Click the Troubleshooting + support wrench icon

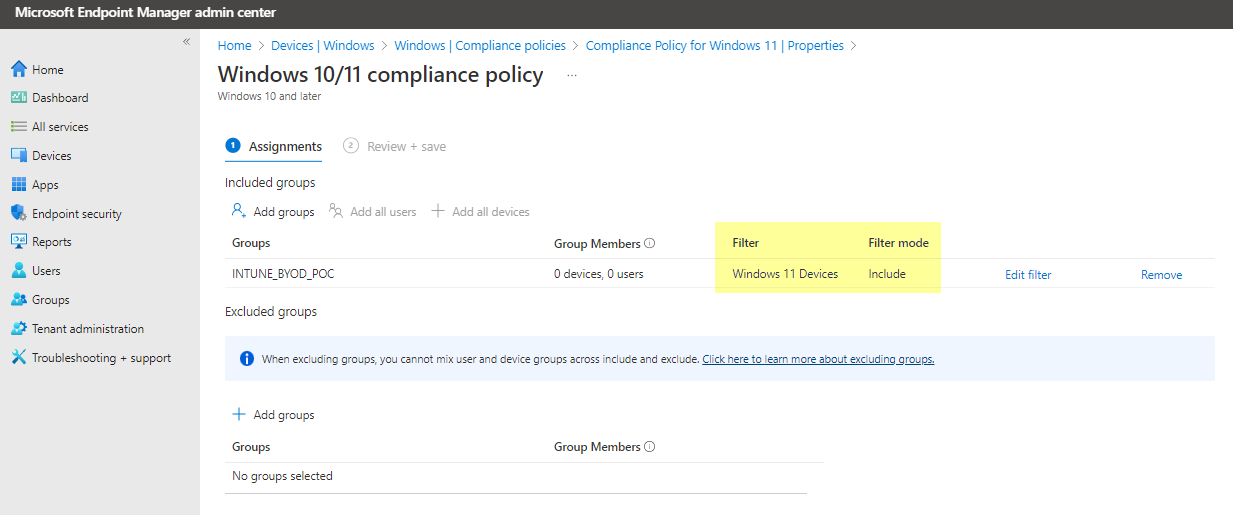(18, 358)
